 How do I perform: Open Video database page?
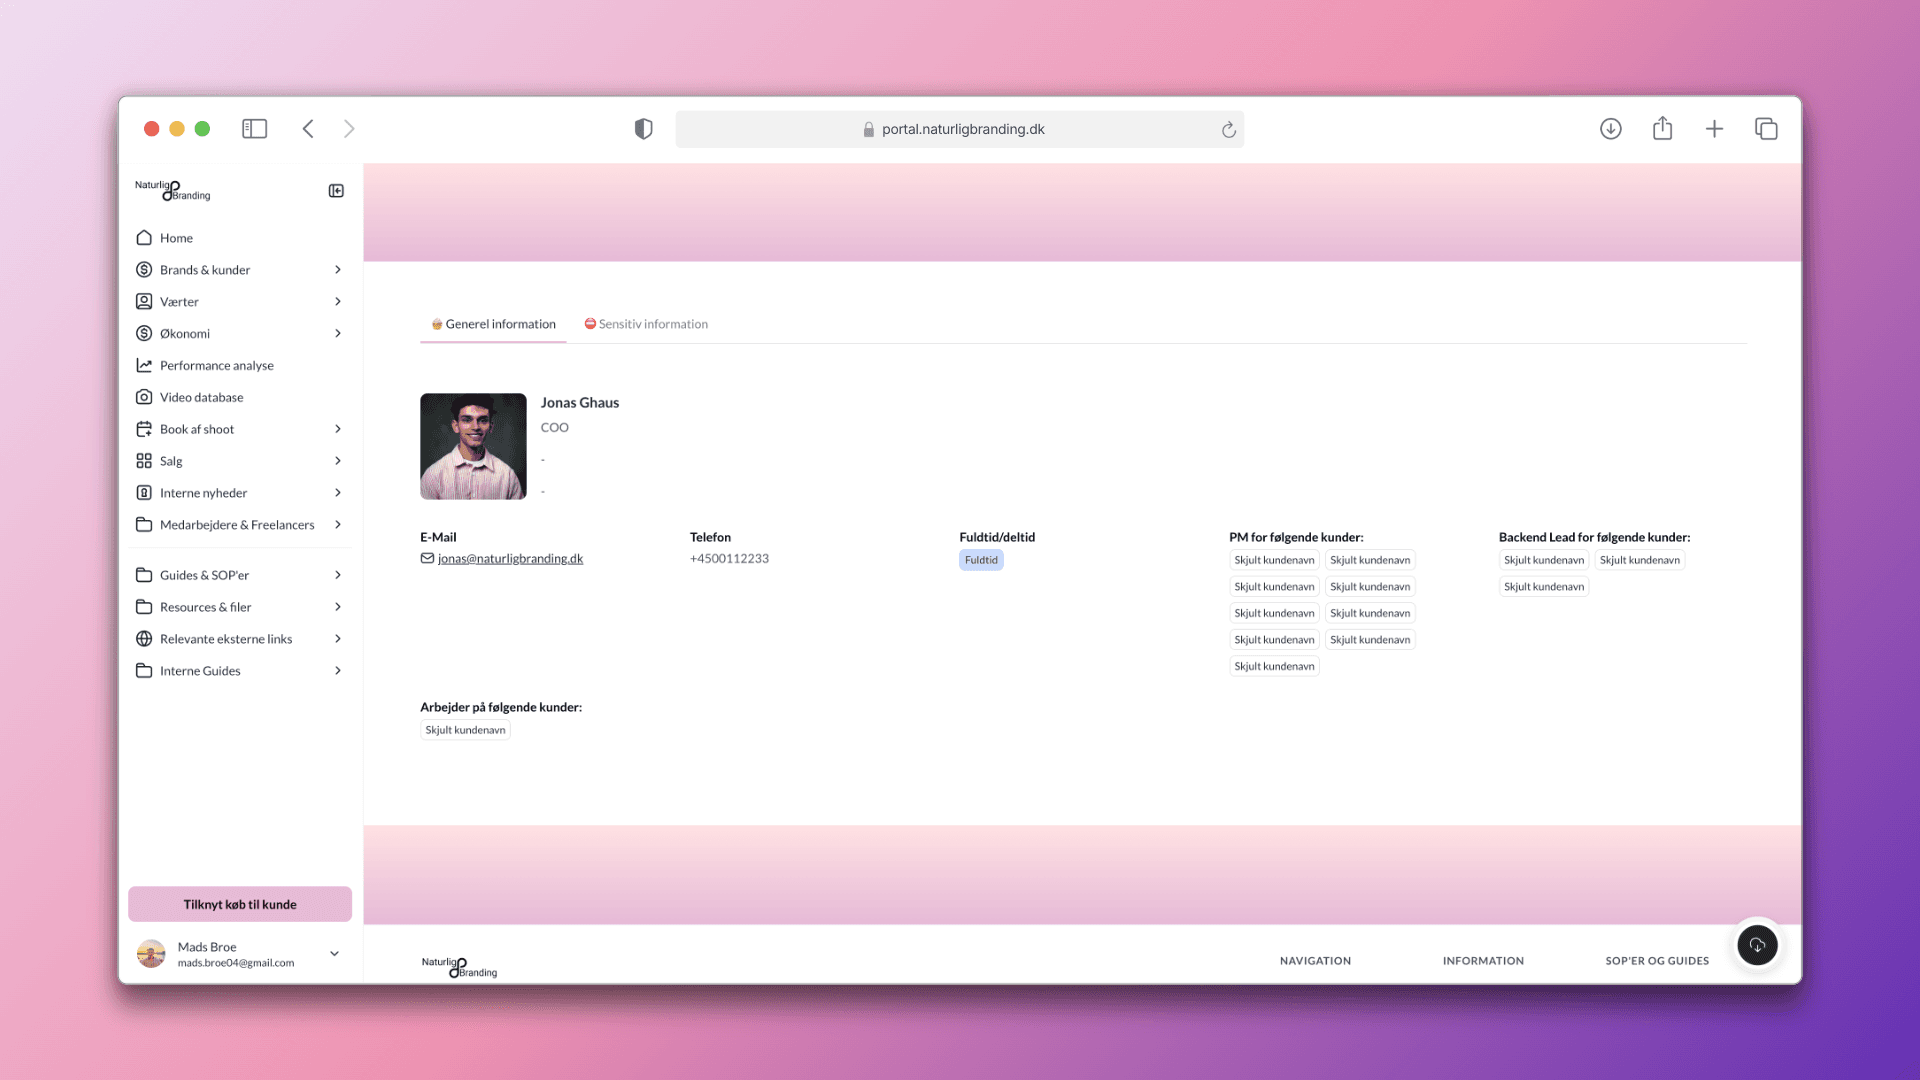coord(201,398)
